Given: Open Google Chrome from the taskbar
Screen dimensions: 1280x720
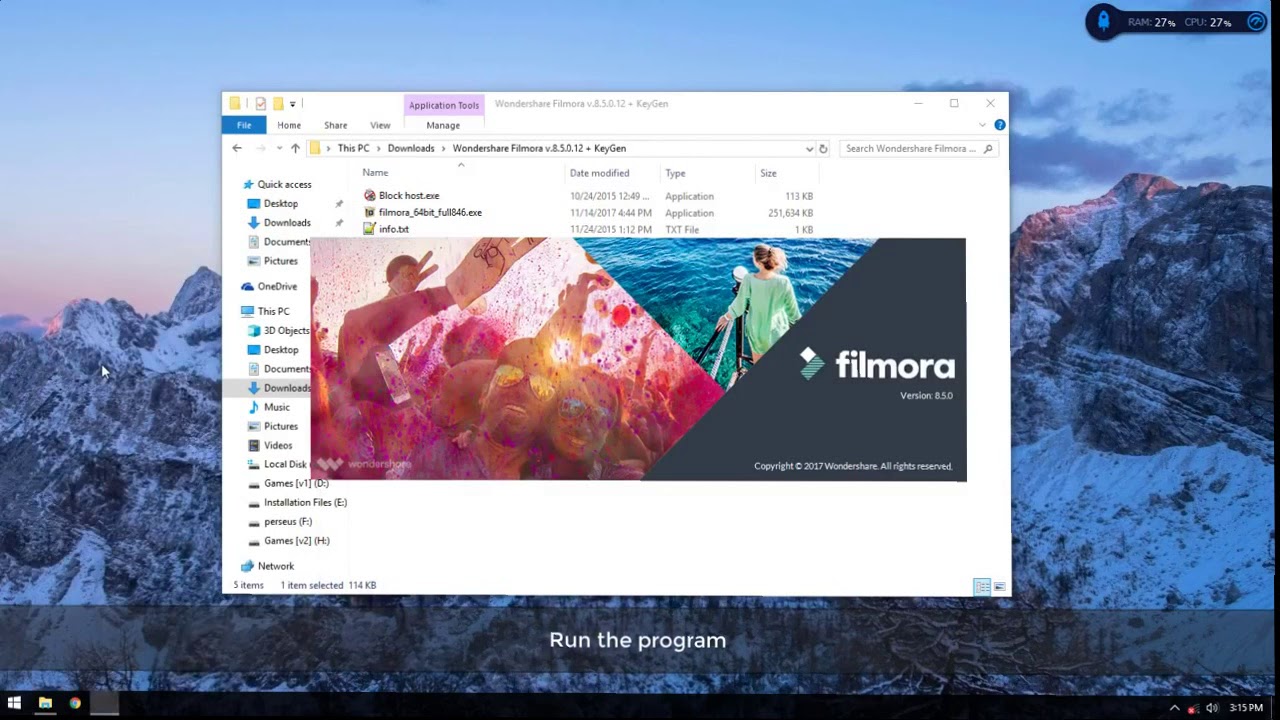Looking at the screenshot, I should (x=75, y=704).
